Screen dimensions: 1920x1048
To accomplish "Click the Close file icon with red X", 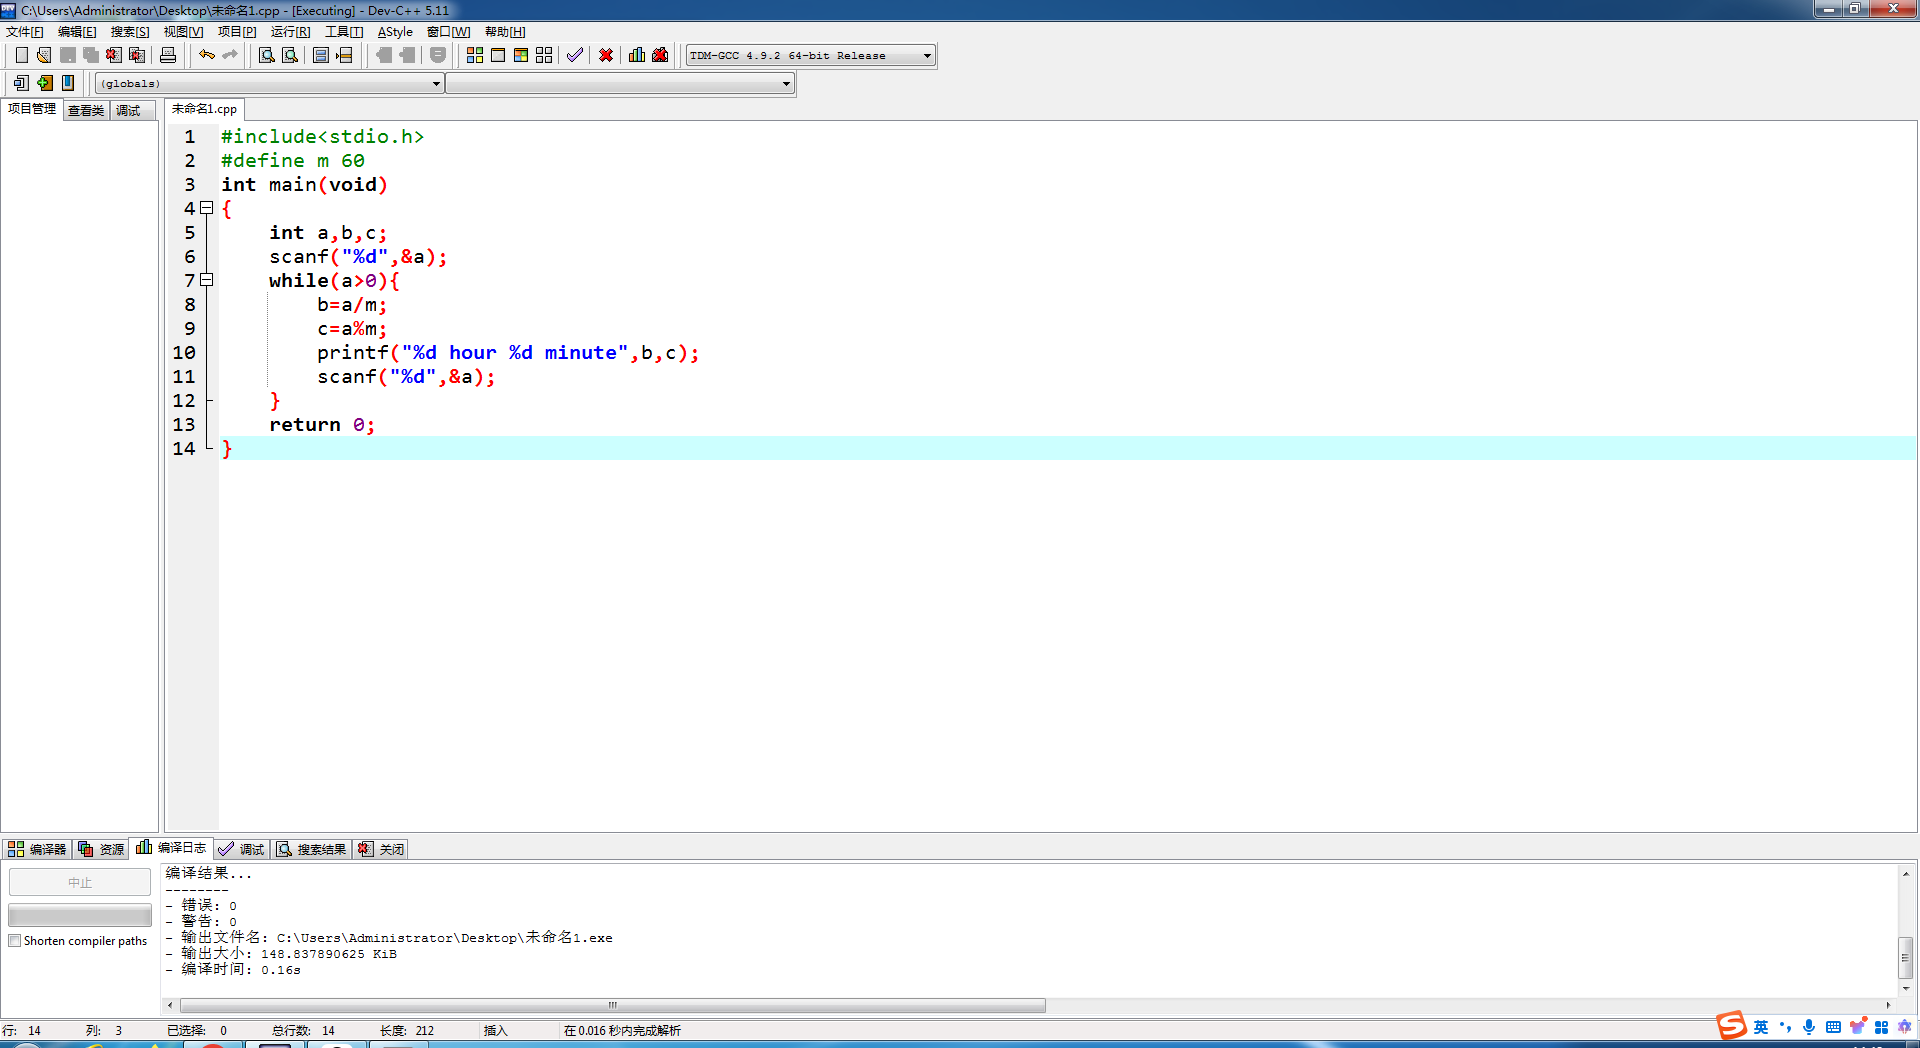I will tap(114, 55).
